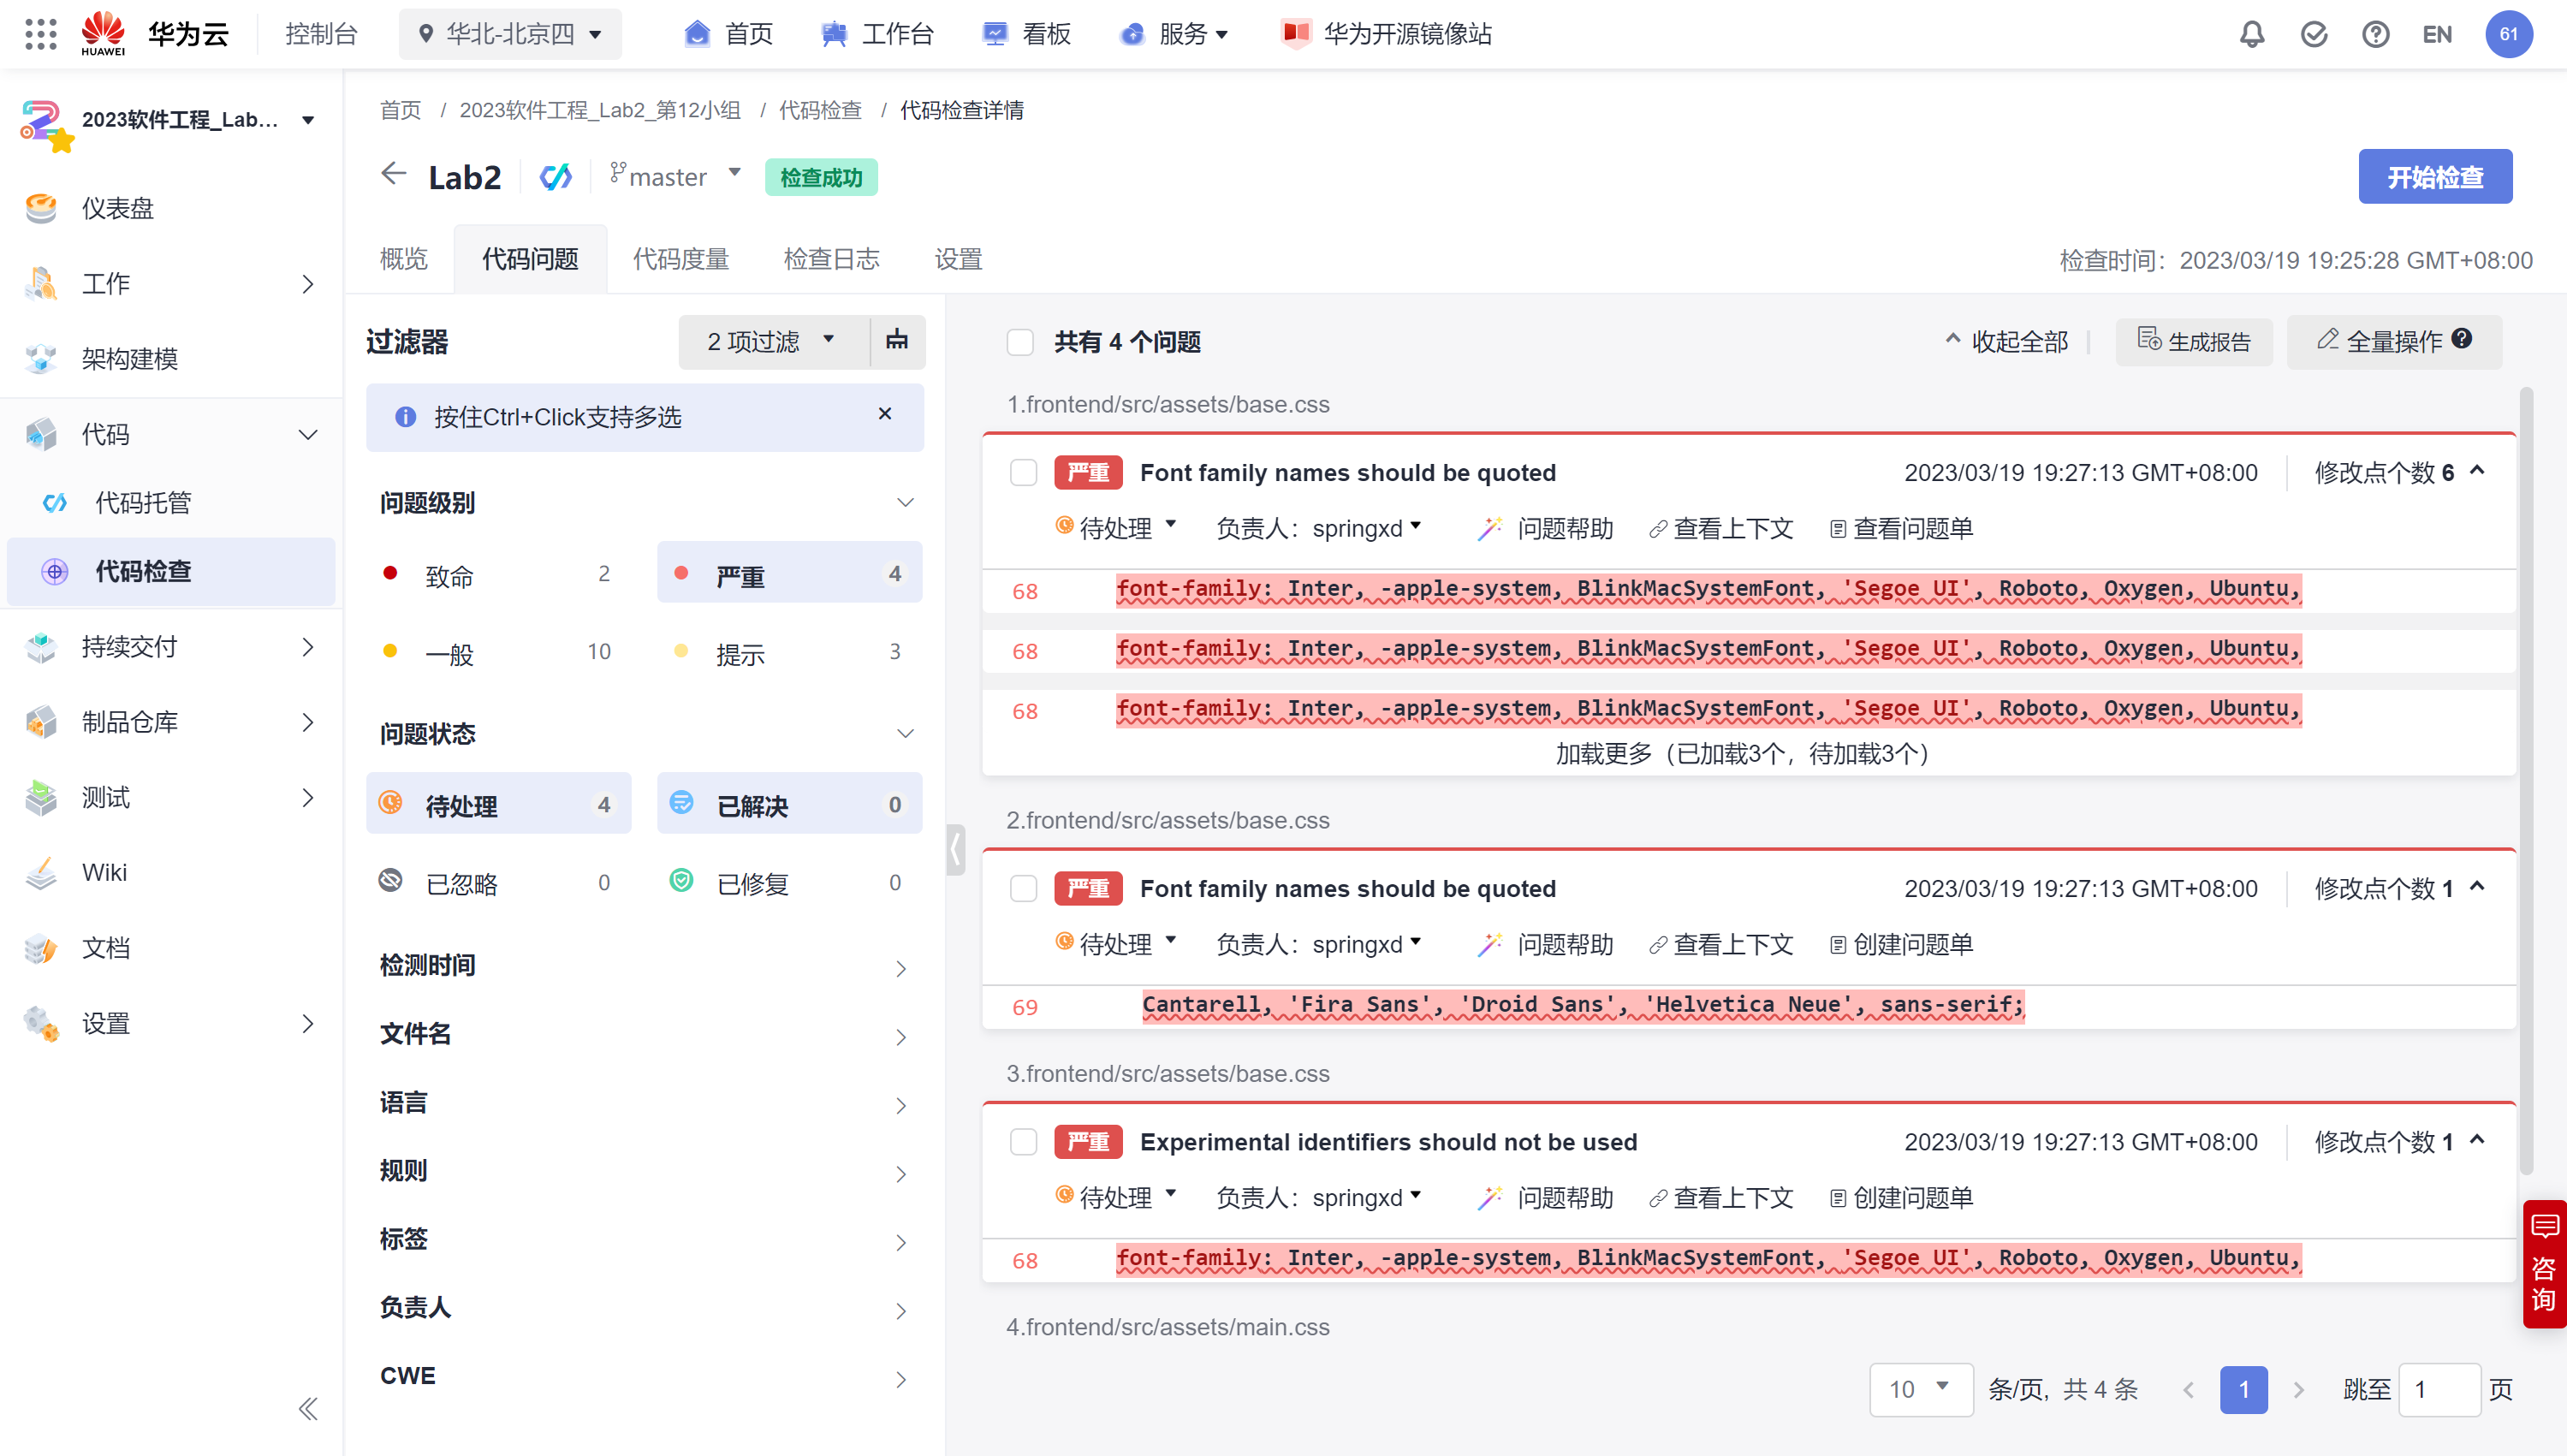The image size is (2567, 1456).
Task: Click the notification bell icon
Action: pyautogui.click(x=2251, y=34)
